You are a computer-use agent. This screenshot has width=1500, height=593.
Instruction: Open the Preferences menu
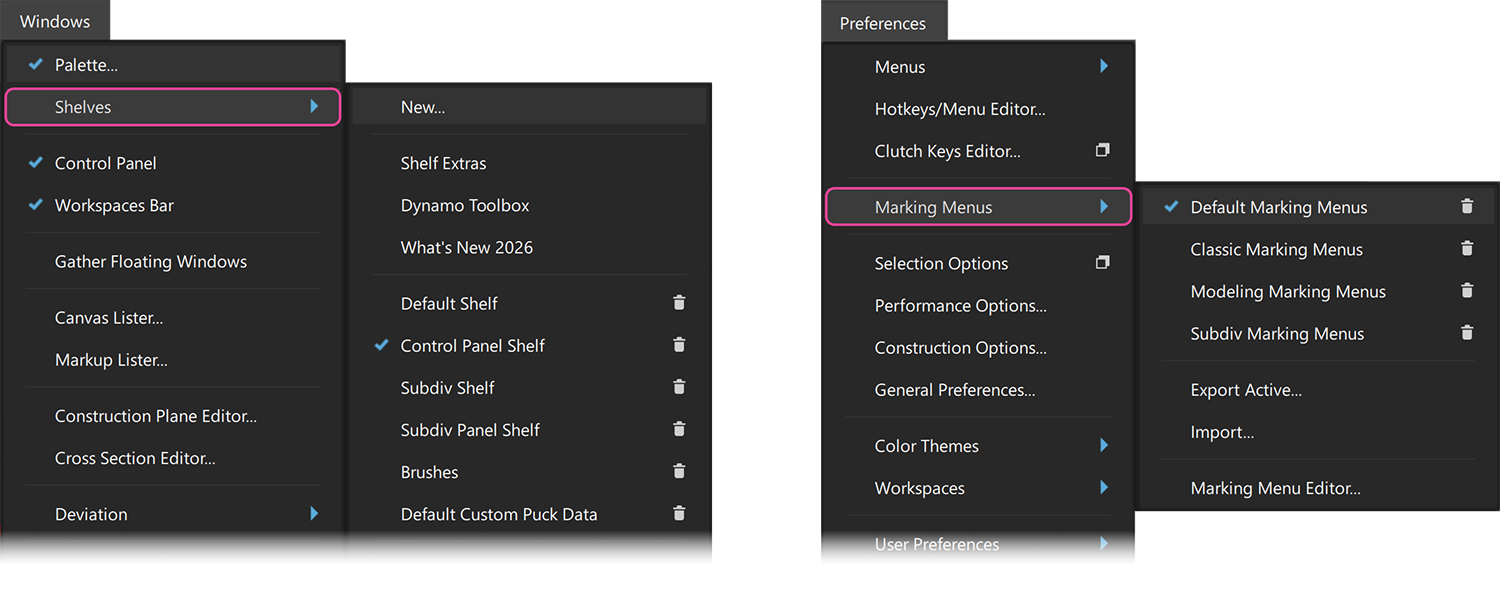tap(882, 23)
